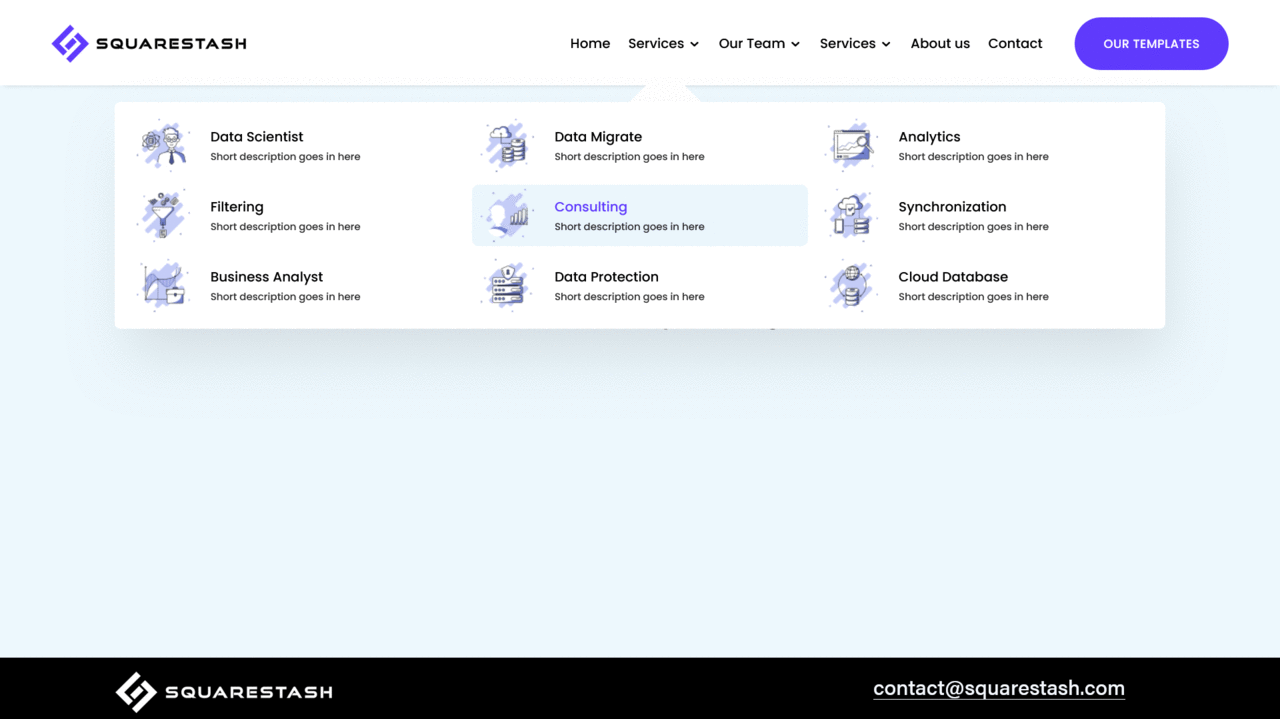1280x720 pixels.
Task: Click the Analytics magnifier chart icon
Action: [851, 145]
